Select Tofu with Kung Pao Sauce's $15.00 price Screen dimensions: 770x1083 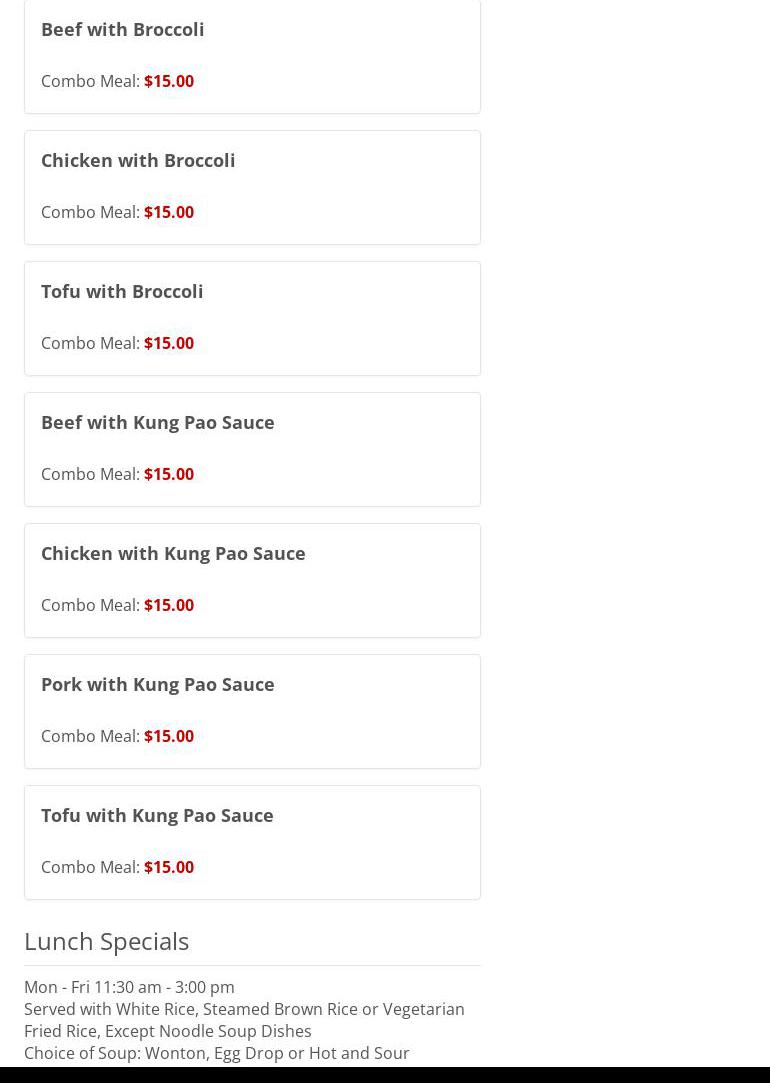coord(169,867)
